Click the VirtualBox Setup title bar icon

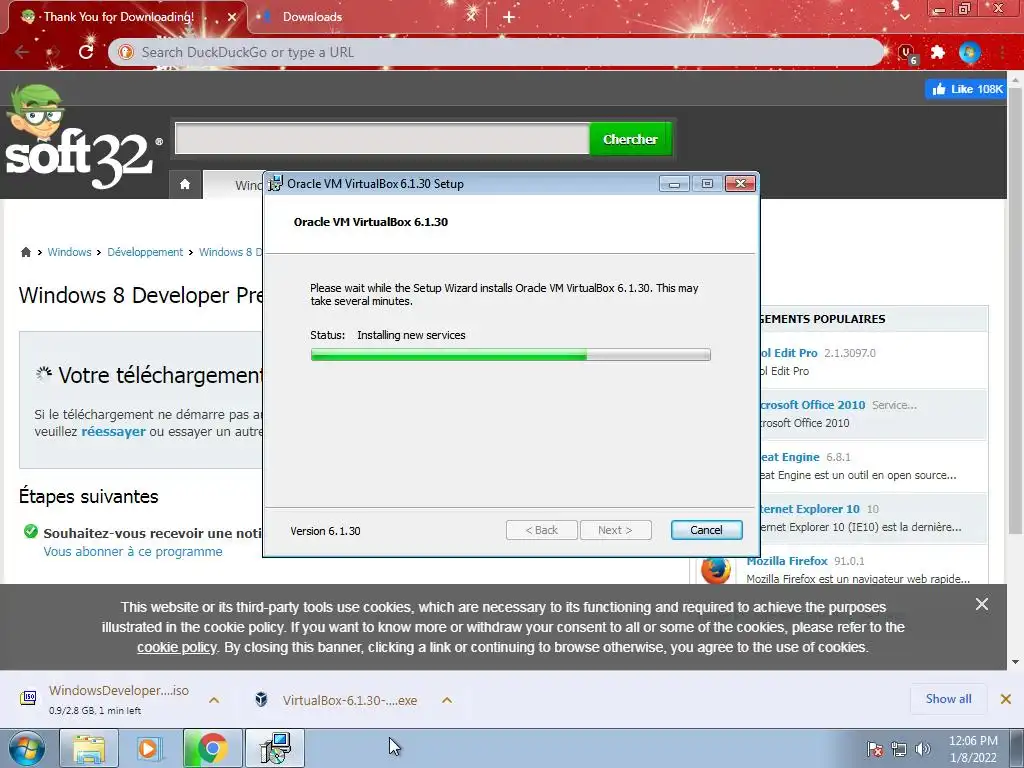pos(276,184)
